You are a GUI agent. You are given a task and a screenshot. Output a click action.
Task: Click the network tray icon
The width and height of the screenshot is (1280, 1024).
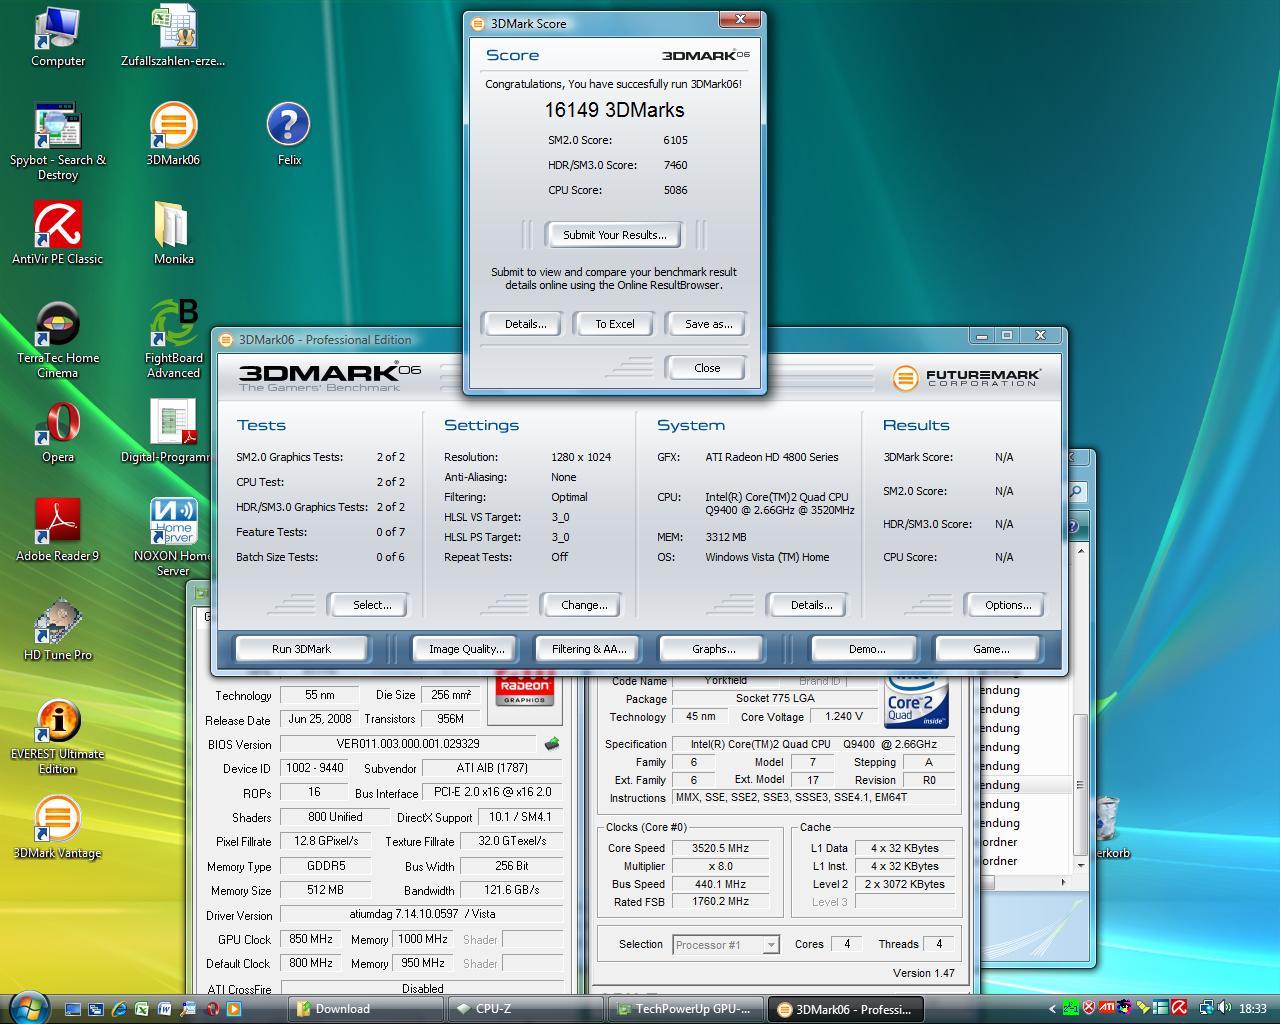pyautogui.click(x=1206, y=1008)
